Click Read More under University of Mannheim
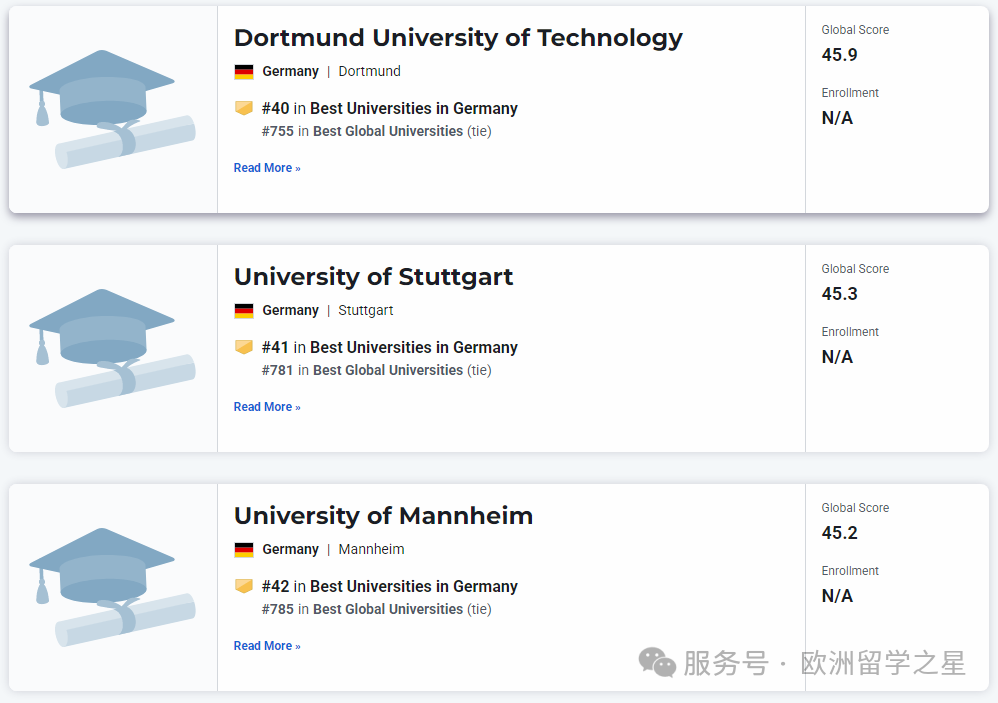998x703 pixels. (266, 646)
